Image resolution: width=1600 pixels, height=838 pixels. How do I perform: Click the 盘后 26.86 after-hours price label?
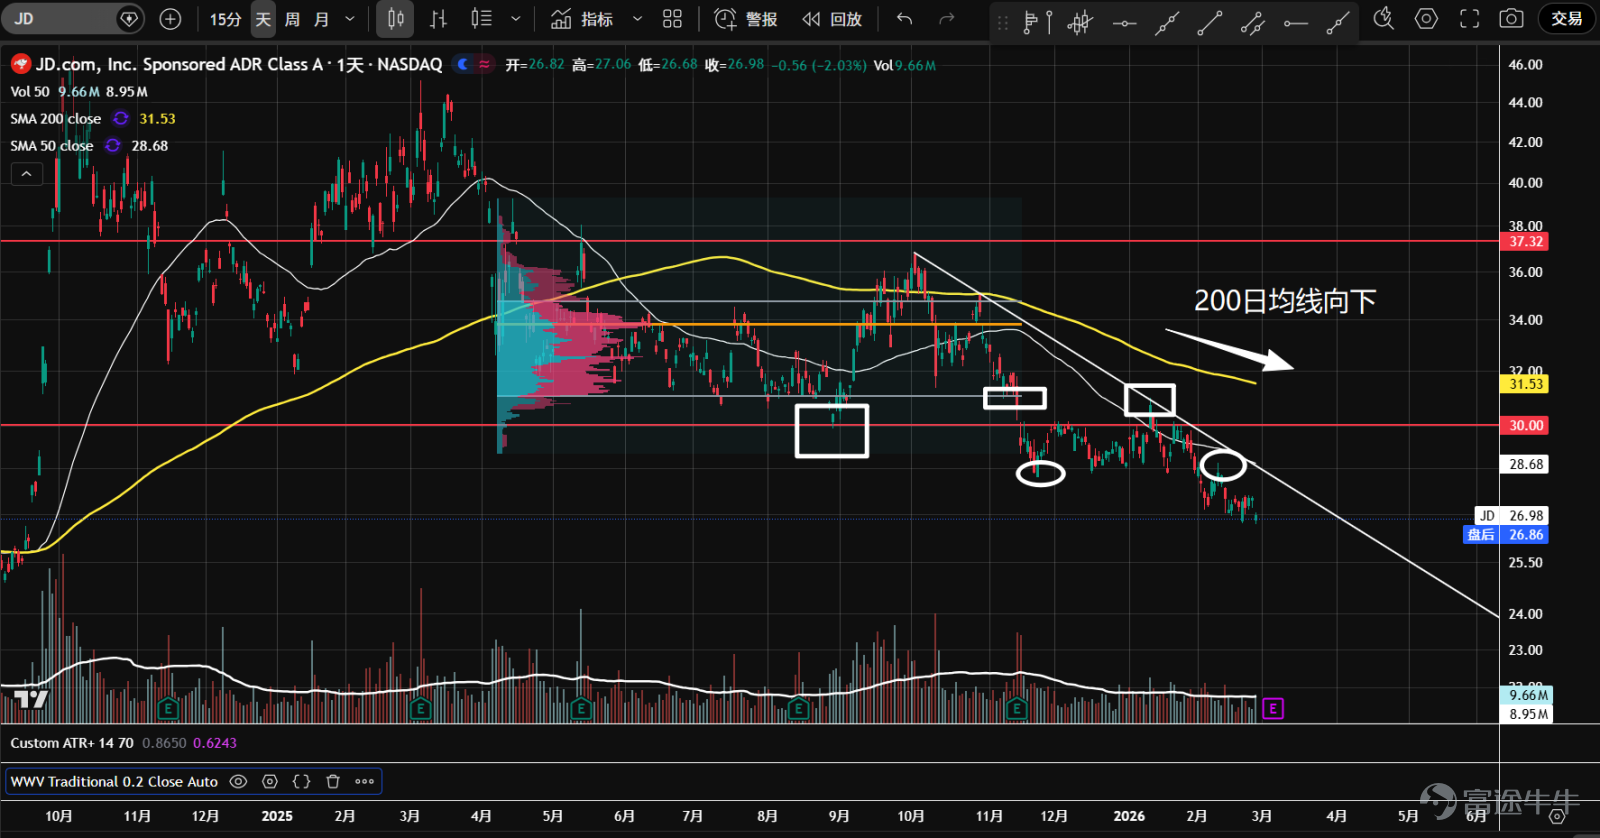point(1506,535)
